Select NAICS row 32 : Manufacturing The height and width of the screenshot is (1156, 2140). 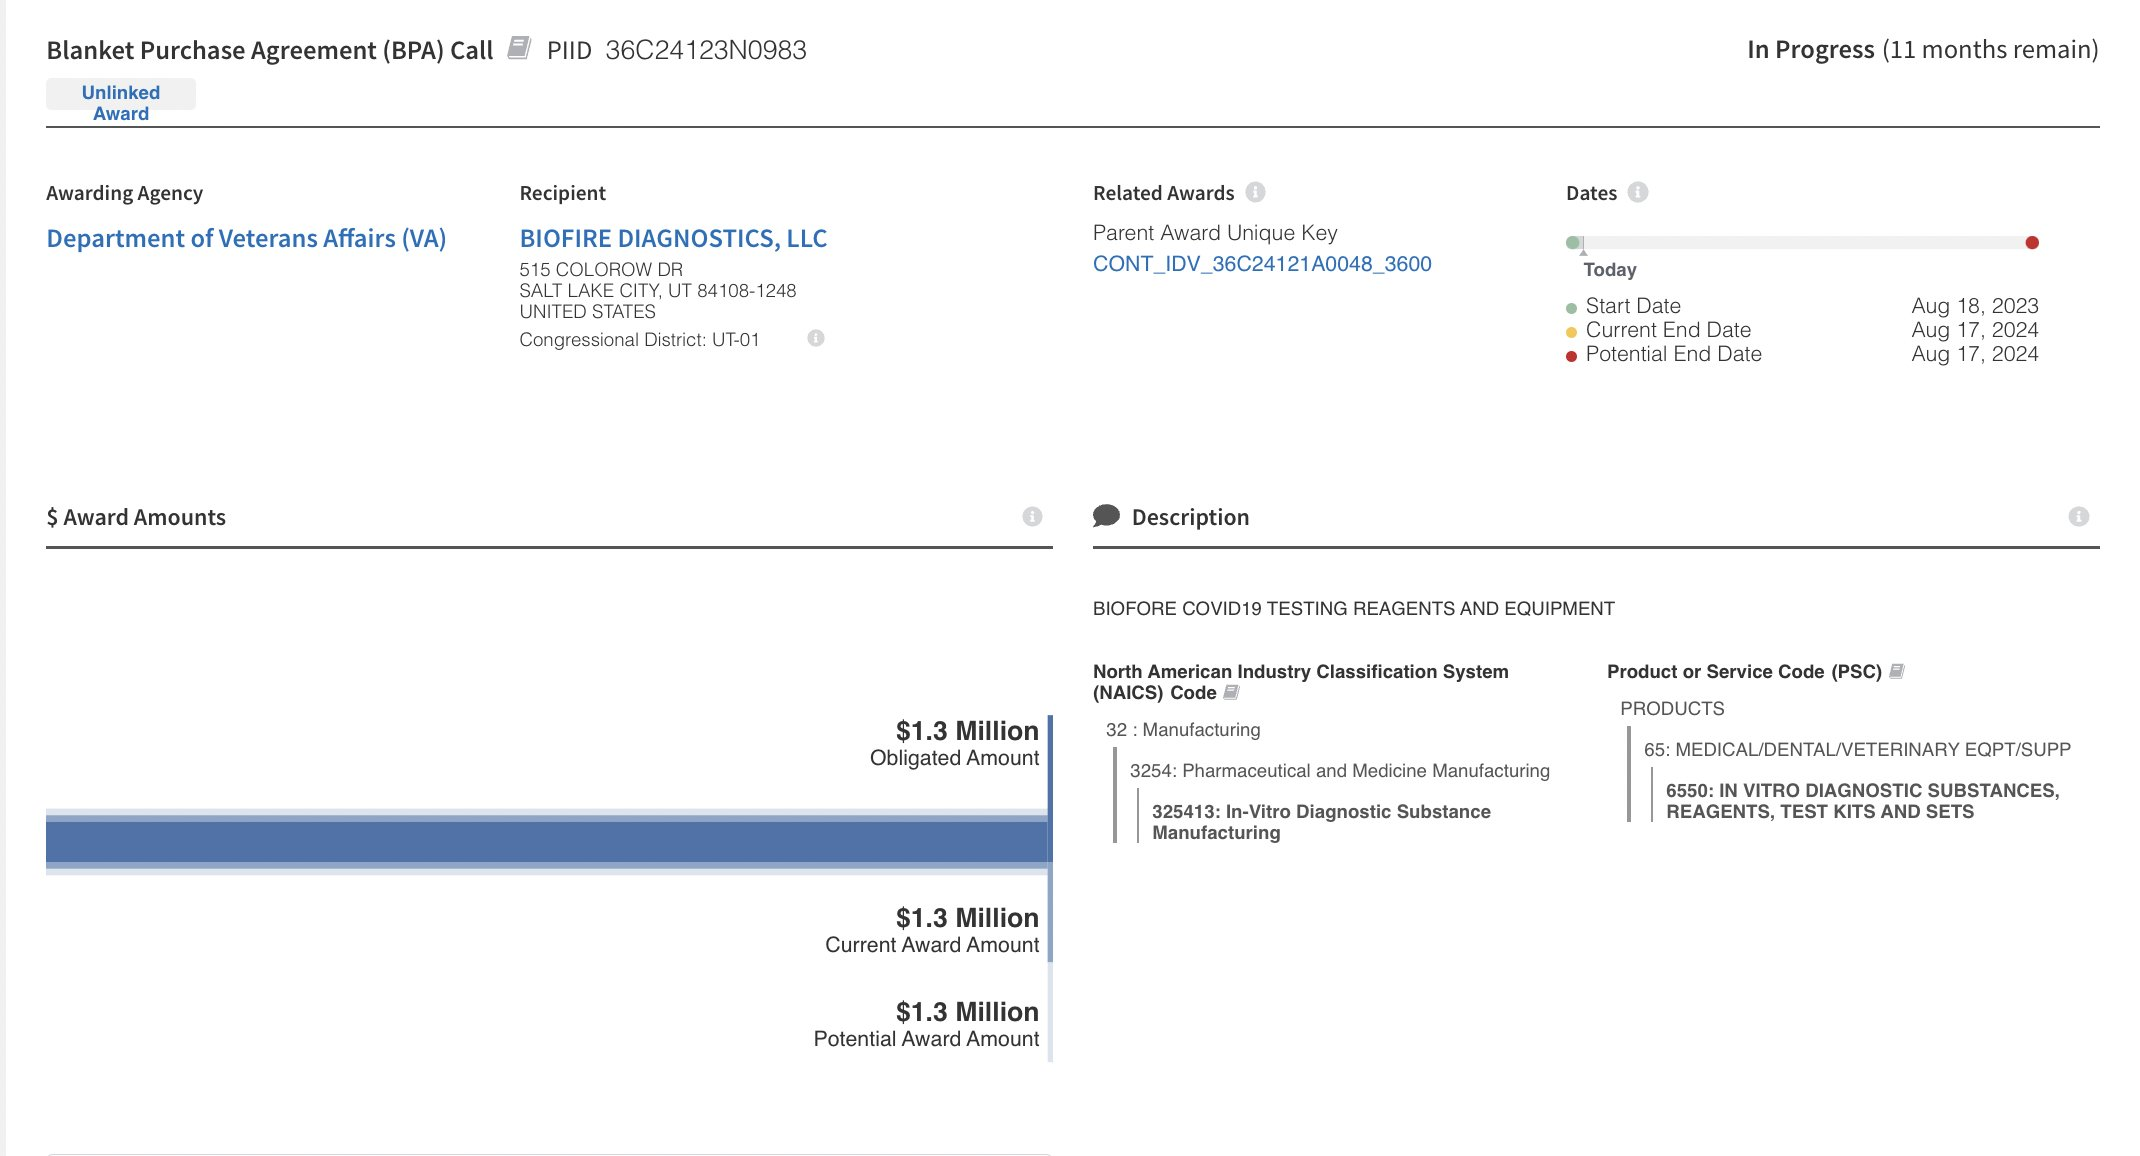pos(1183,730)
